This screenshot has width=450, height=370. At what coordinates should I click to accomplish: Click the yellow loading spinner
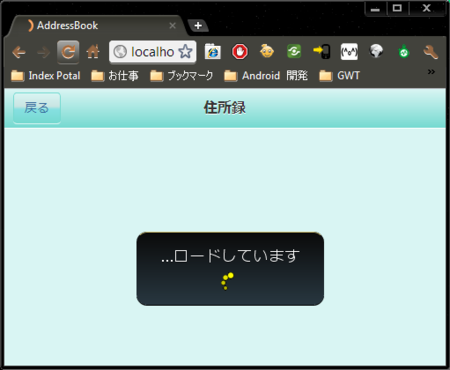click(x=227, y=281)
